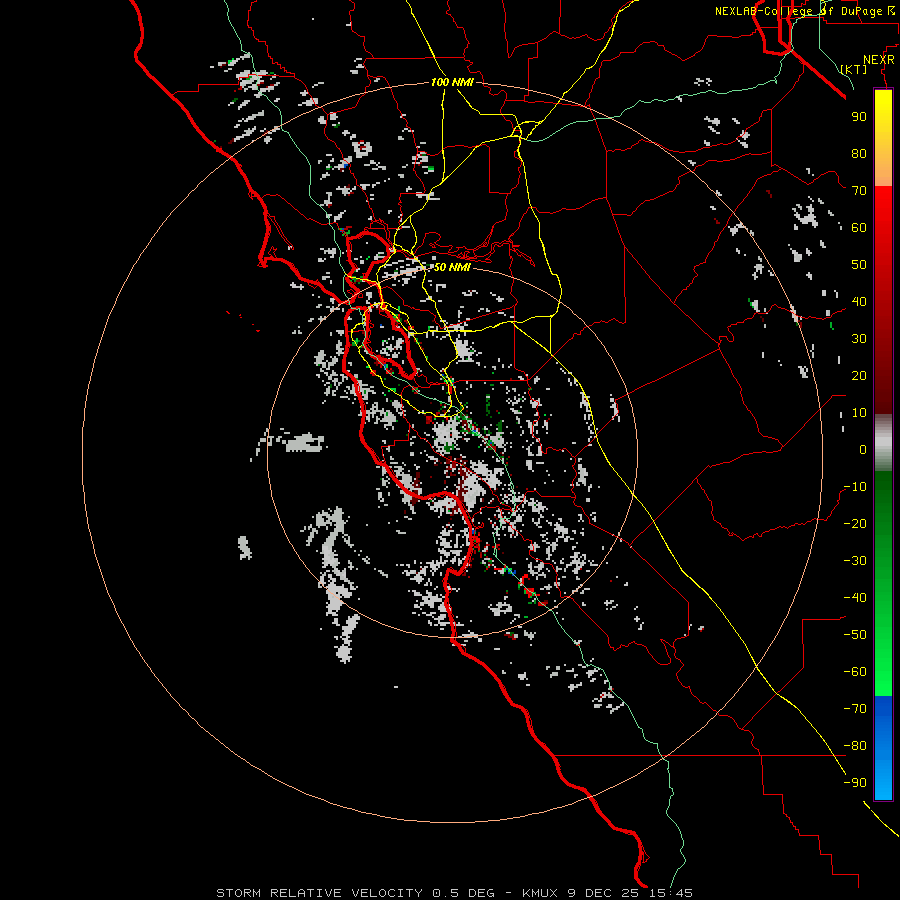Screen dimensions: 900x900
Task: Select the 20 value on velocity scale
Action: (859, 375)
